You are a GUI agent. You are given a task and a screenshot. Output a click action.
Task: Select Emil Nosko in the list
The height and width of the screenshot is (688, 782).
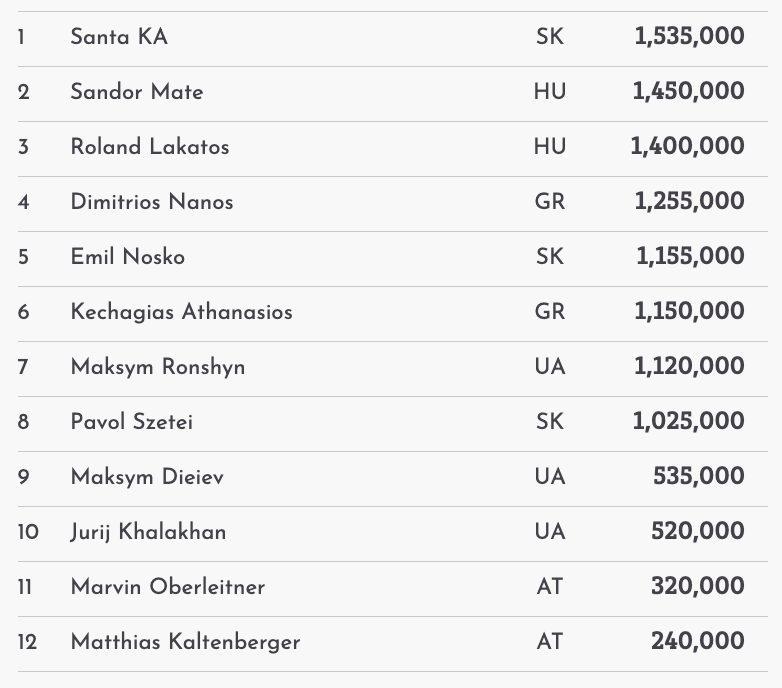127,257
